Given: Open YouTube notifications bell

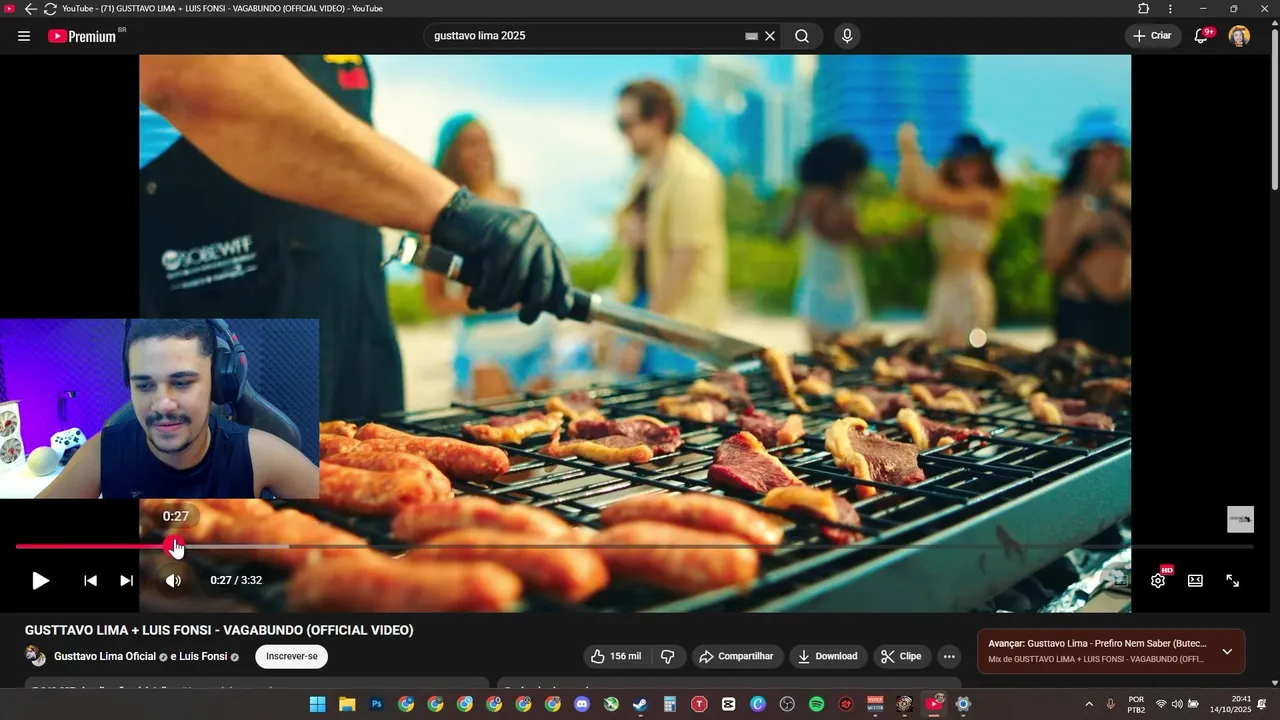Looking at the screenshot, I should pyautogui.click(x=1202, y=36).
